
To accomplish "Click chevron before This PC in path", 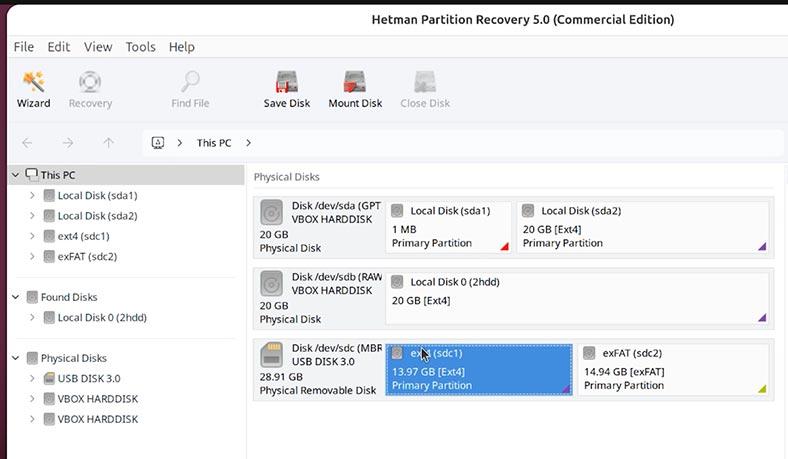I will 179,143.
